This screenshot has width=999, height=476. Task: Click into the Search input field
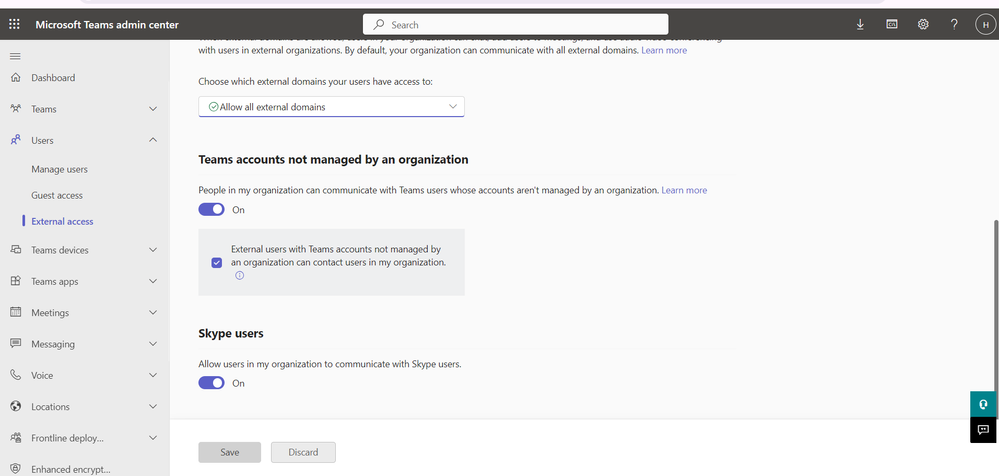(515, 25)
